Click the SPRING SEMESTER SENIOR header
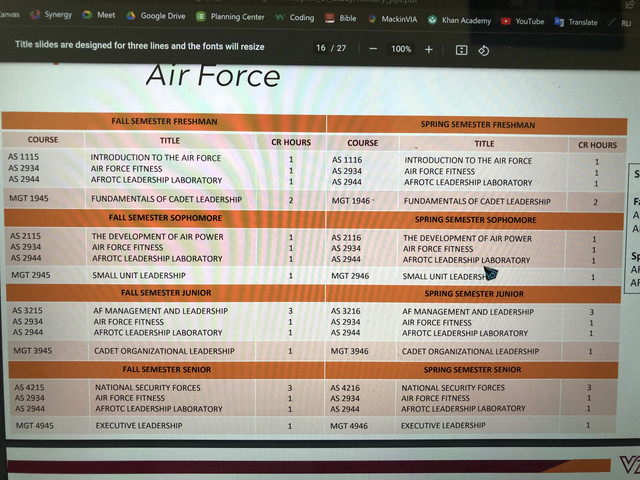 (472, 369)
